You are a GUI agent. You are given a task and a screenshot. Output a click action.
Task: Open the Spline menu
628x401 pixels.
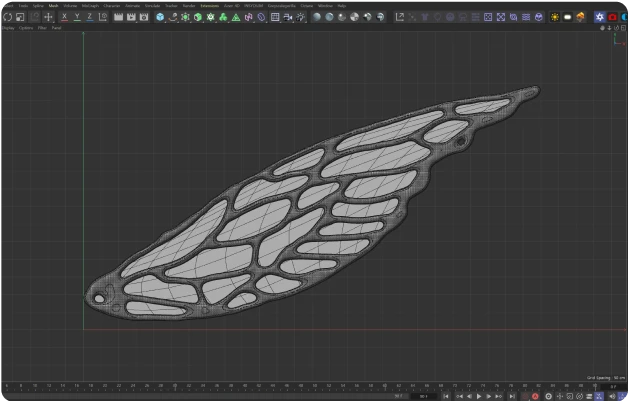tap(38, 6)
